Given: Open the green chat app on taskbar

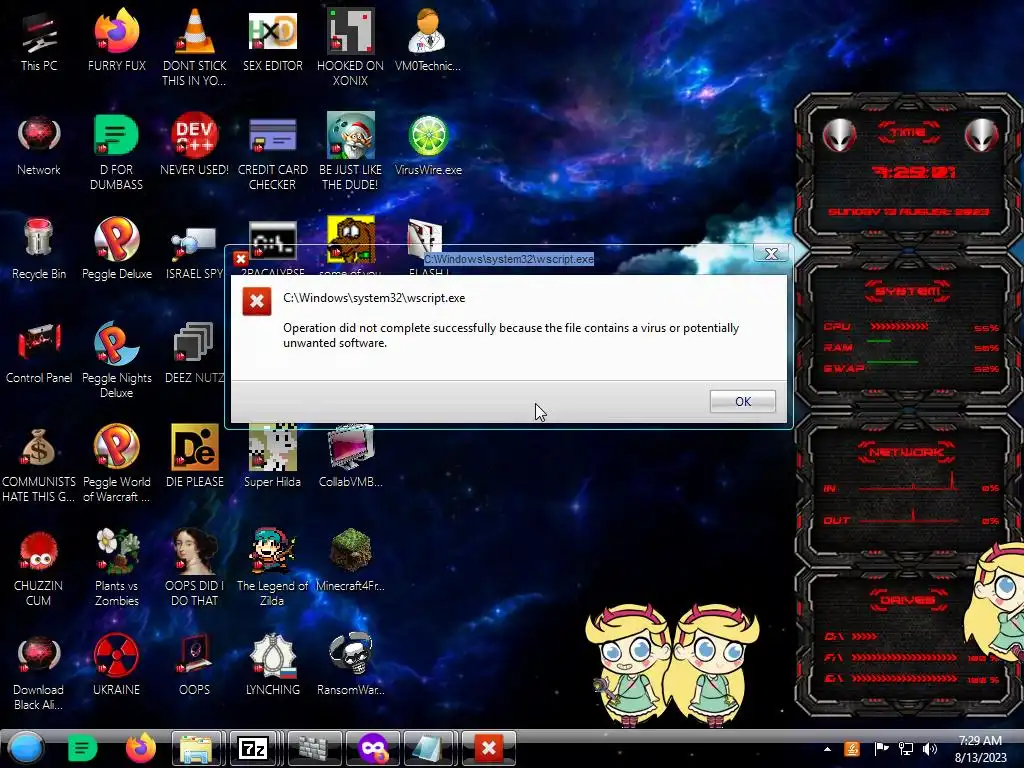Looking at the screenshot, I should click(82, 748).
